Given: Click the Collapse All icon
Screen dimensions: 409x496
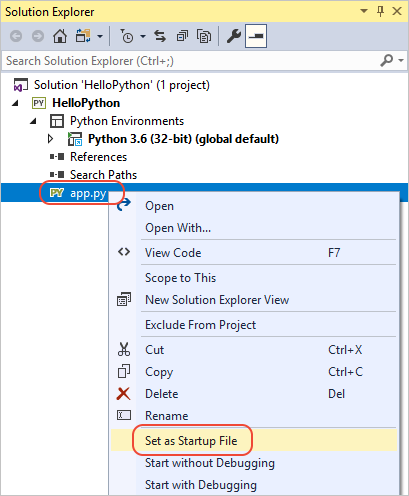Looking at the screenshot, I should (x=182, y=36).
